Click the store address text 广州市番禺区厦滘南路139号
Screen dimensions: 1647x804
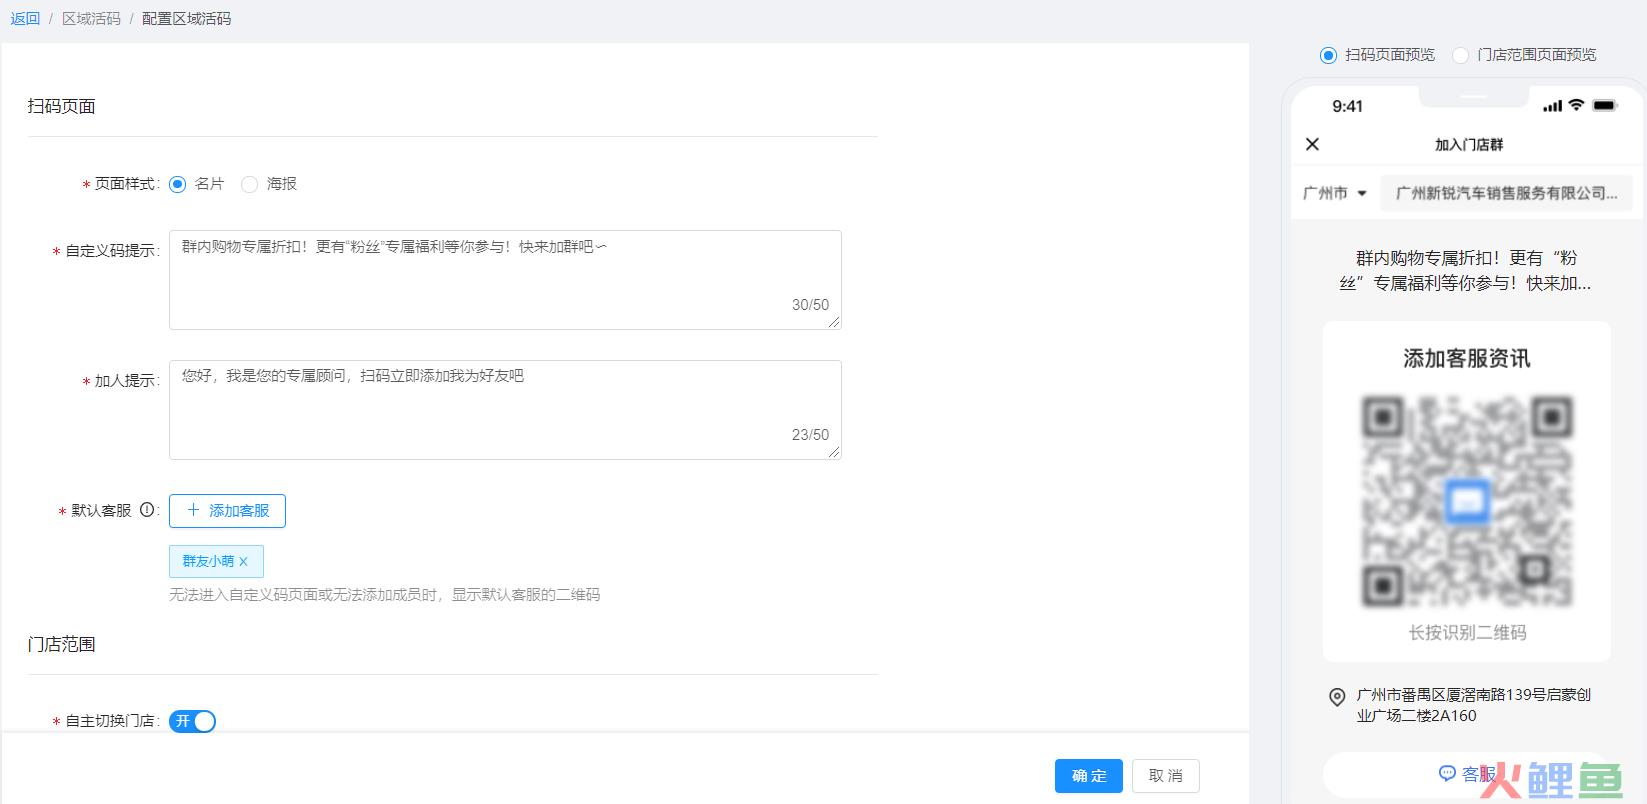1474,705
